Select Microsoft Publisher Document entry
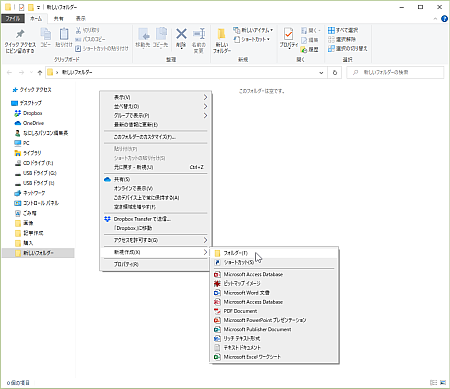This screenshot has height=389, width=450. (x=274, y=329)
